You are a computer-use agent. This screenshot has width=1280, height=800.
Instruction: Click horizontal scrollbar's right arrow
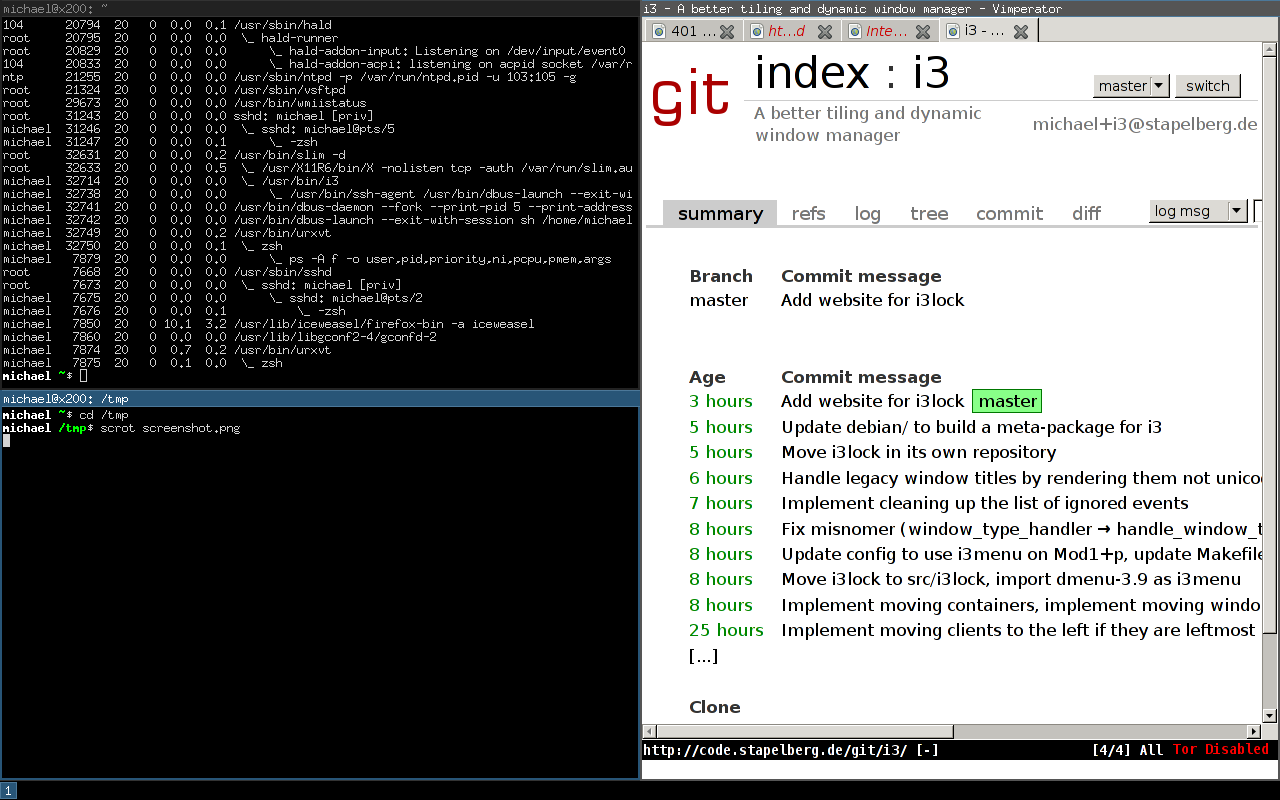[1254, 732]
